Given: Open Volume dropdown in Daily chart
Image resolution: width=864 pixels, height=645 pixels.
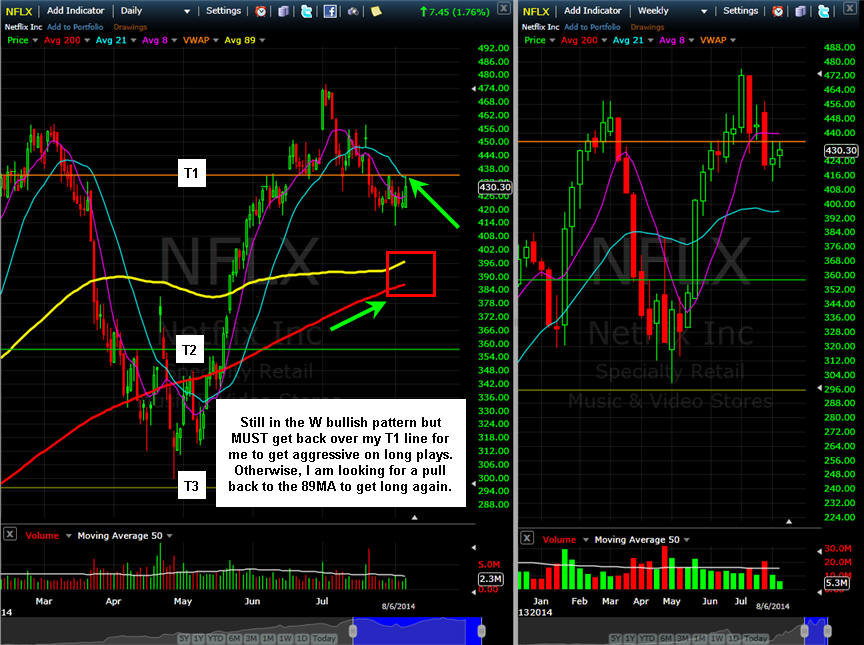Looking at the screenshot, I should pos(68,536).
